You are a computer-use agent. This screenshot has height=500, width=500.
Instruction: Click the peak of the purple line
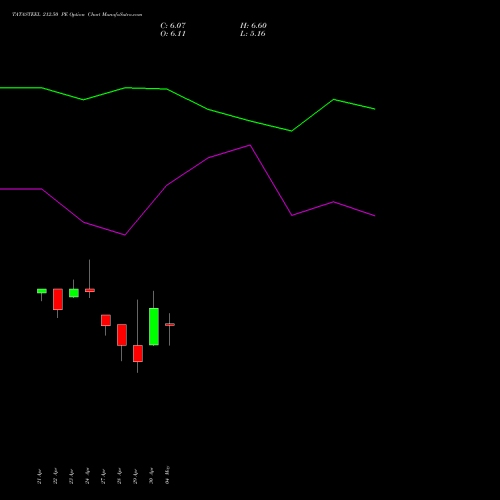pos(250,145)
